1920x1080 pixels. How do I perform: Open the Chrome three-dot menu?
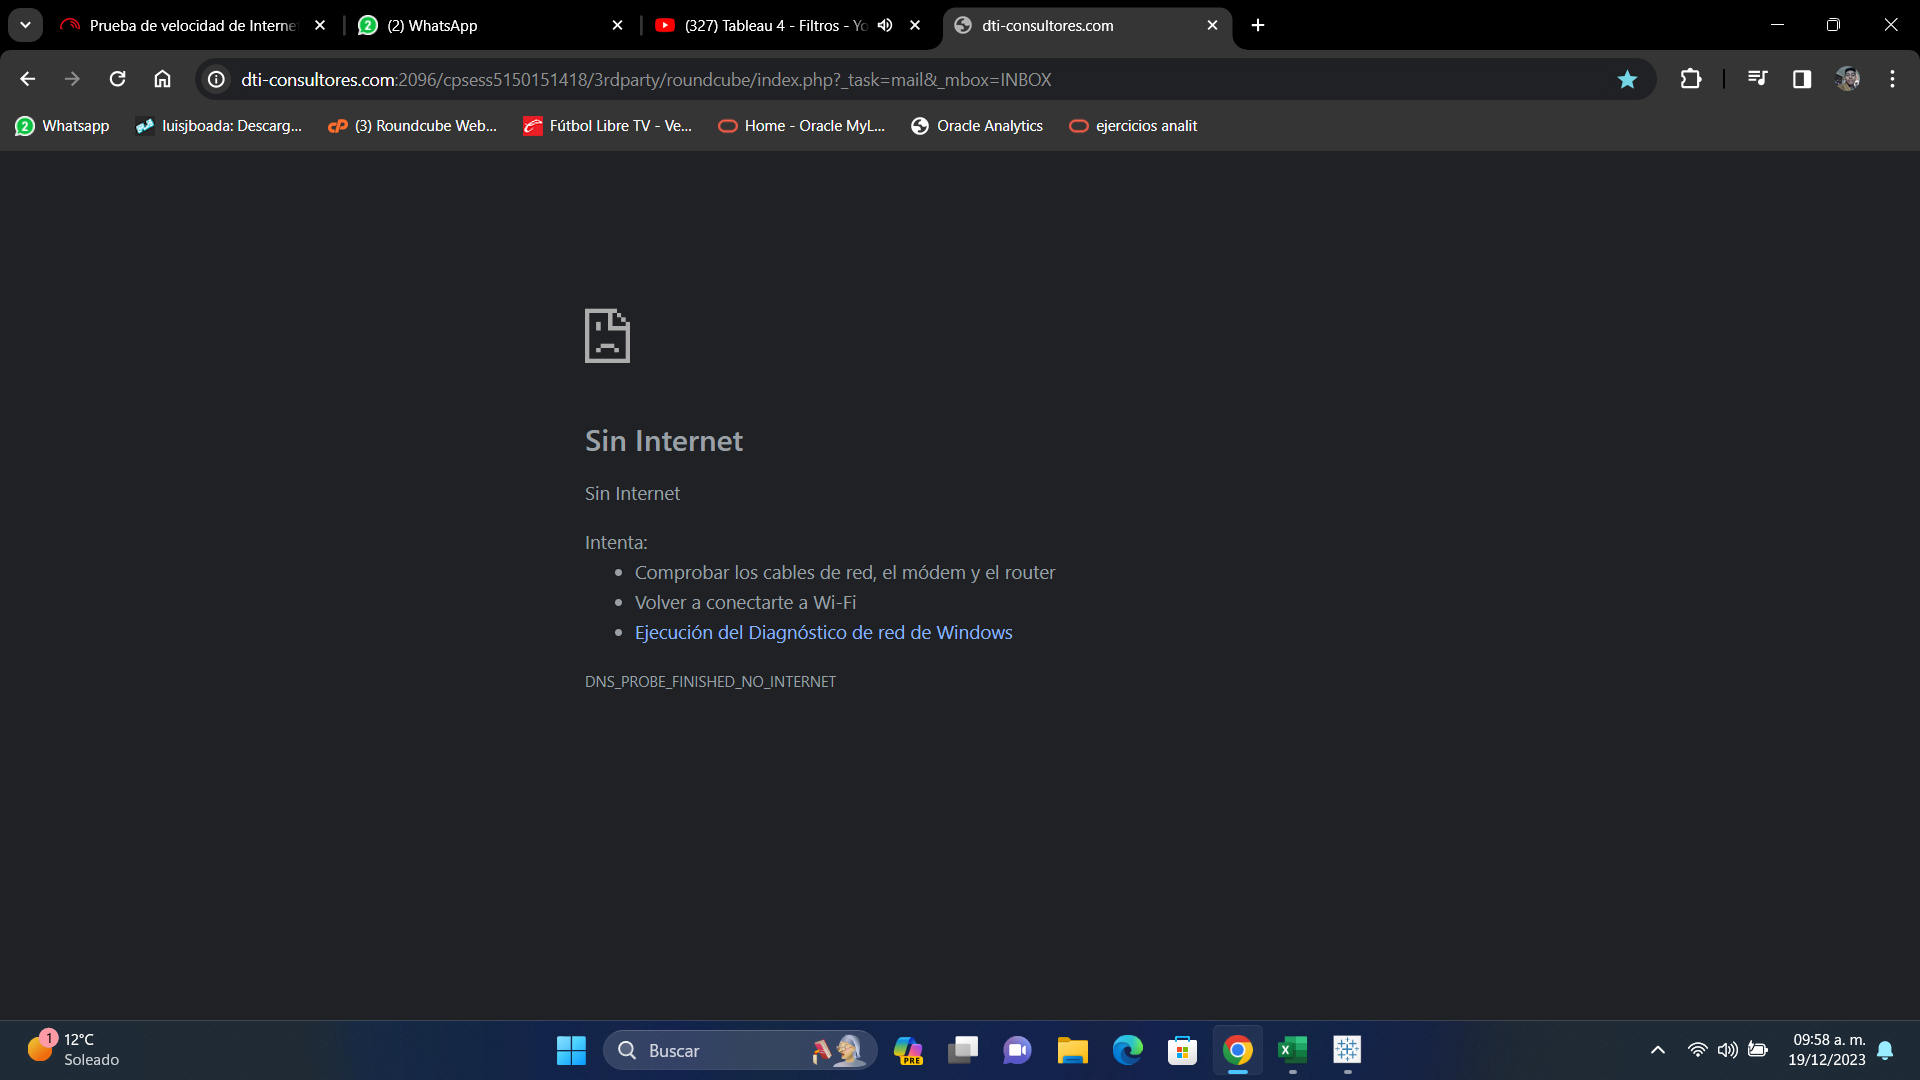(1892, 79)
